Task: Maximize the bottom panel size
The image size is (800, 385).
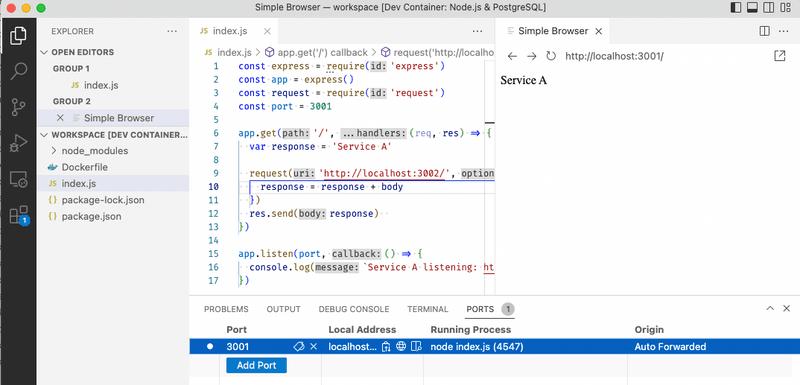Action: [770, 308]
